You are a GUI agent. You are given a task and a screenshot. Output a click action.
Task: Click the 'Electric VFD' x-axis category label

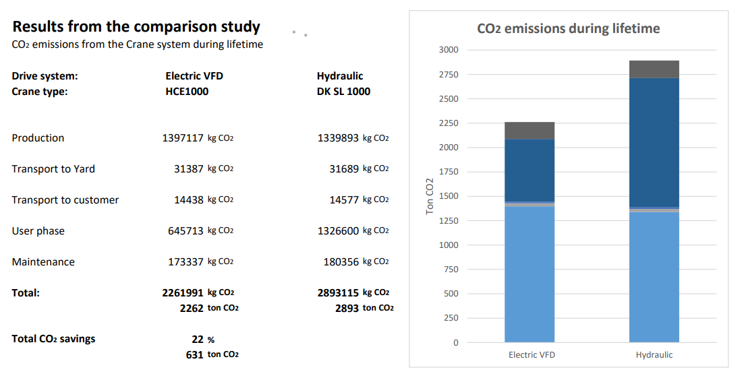point(532,355)
